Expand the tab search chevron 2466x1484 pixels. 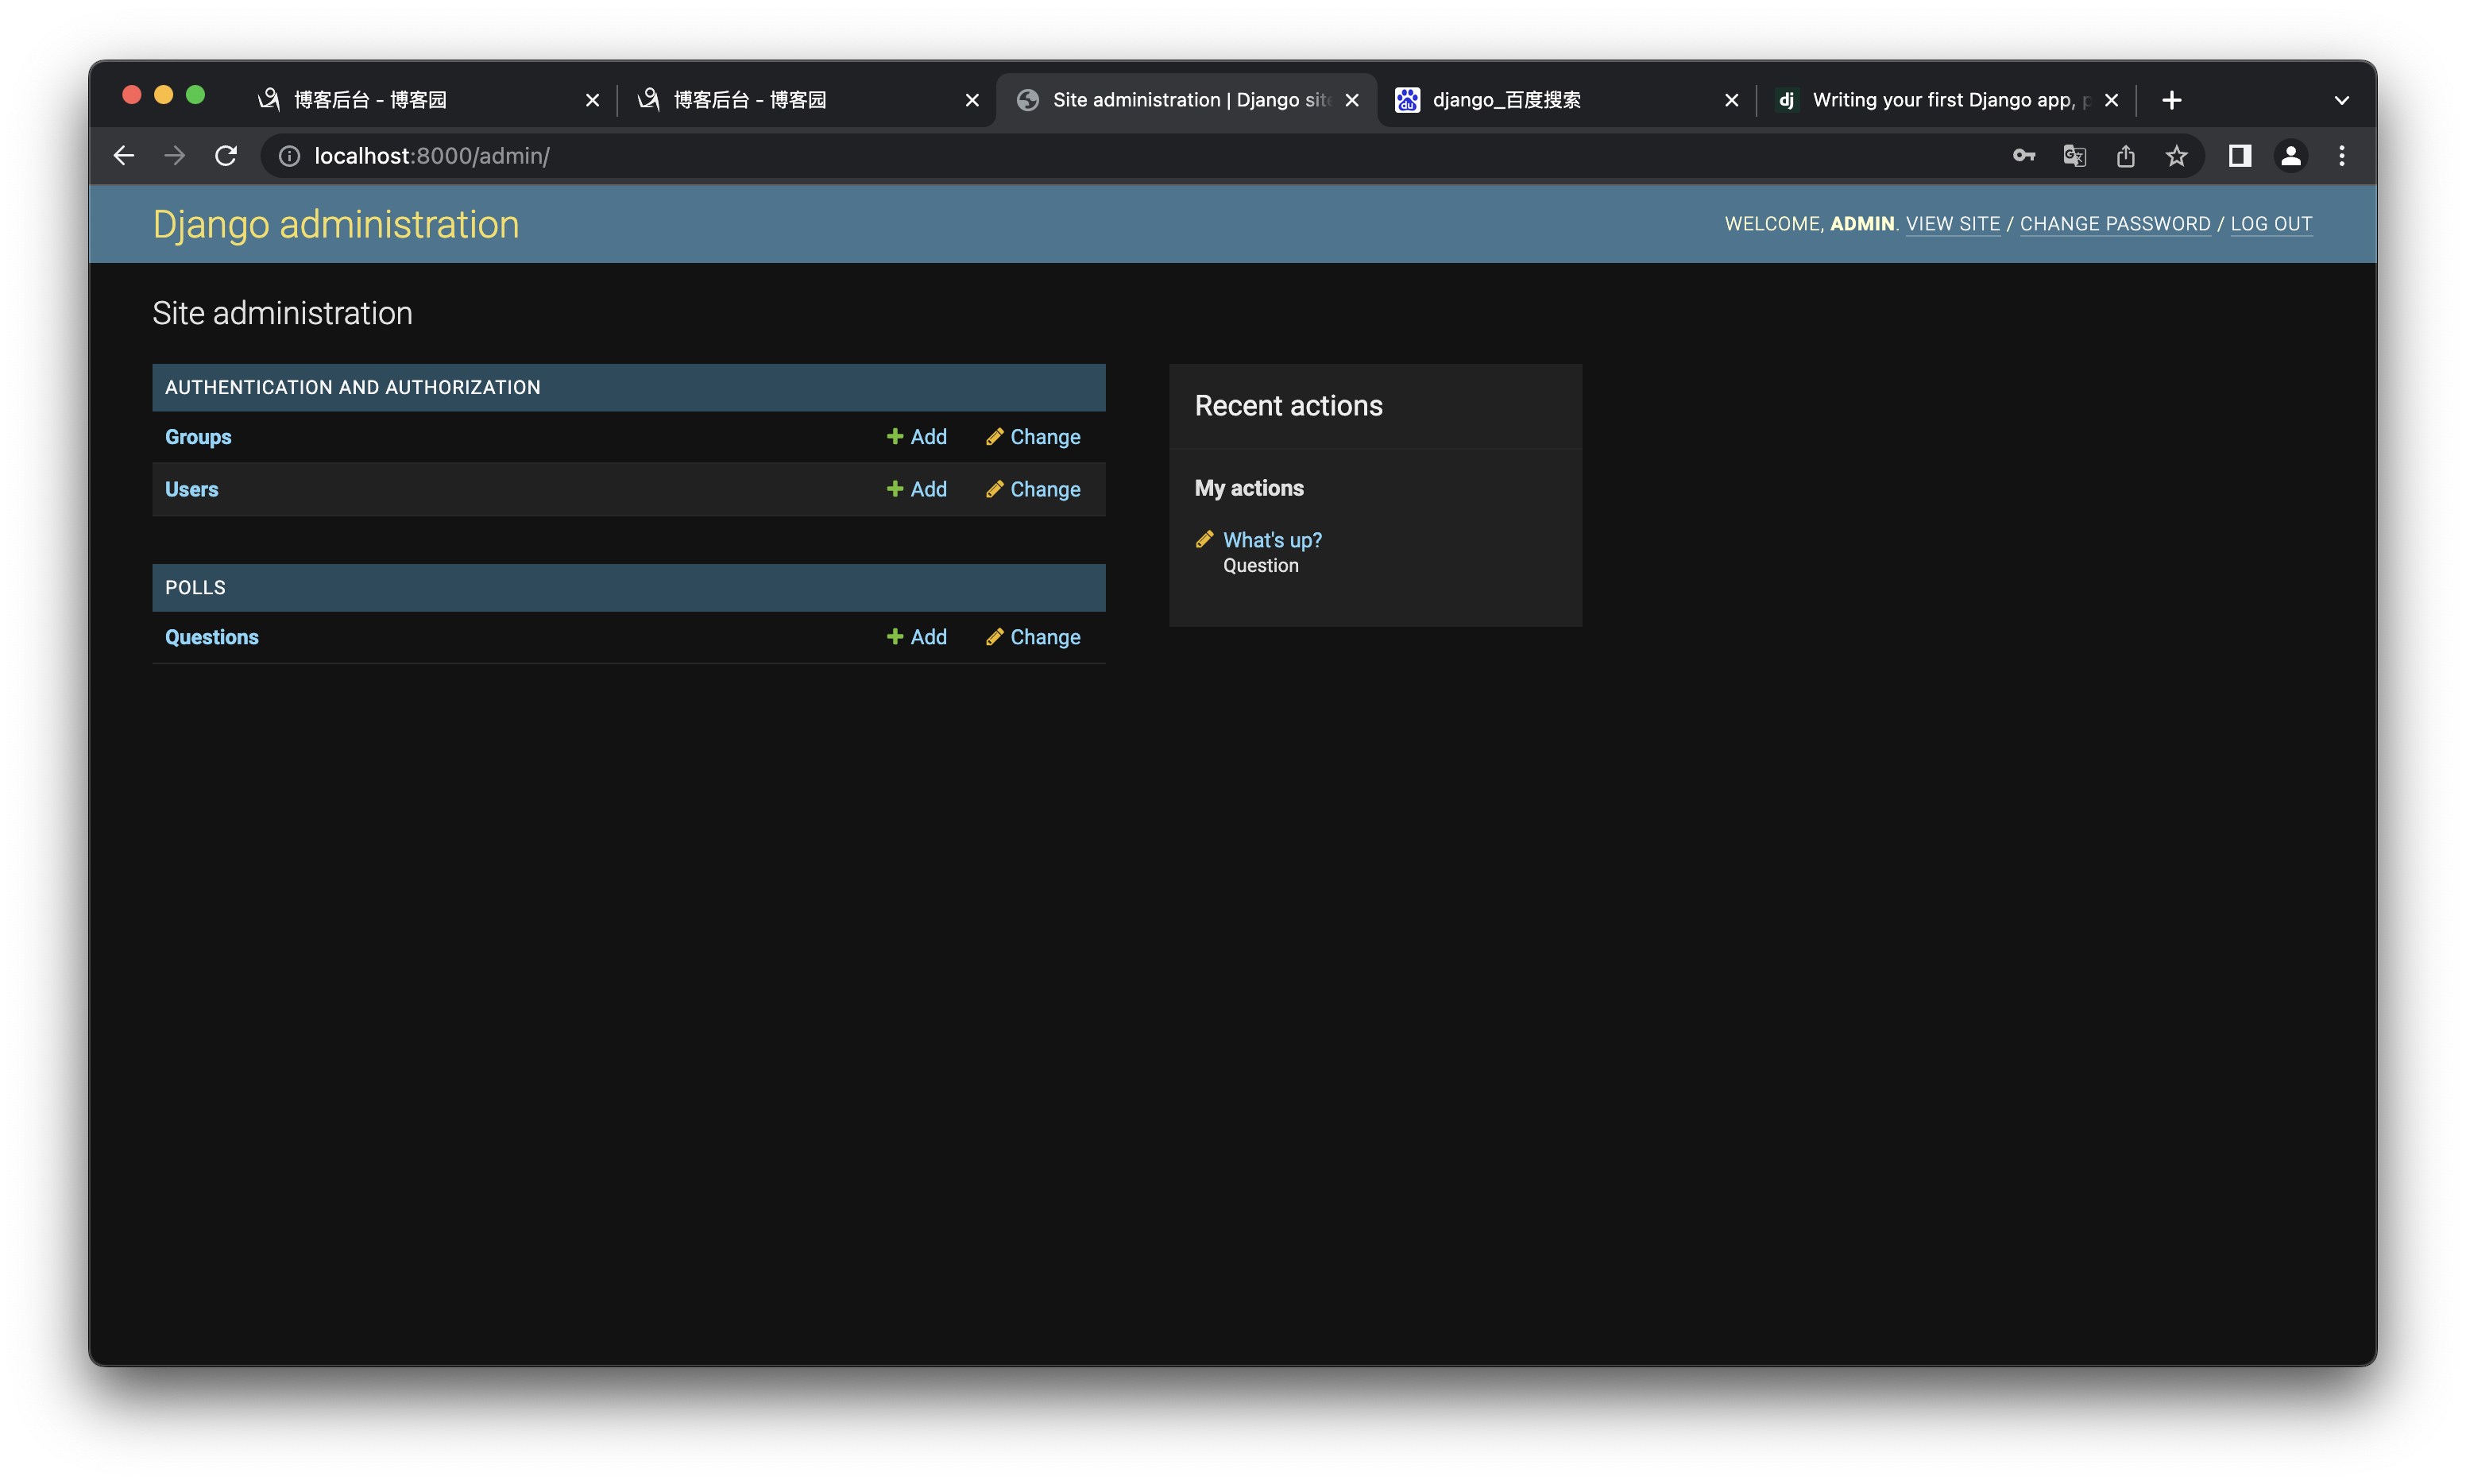pyautogui.click(x=2341, y=100)
